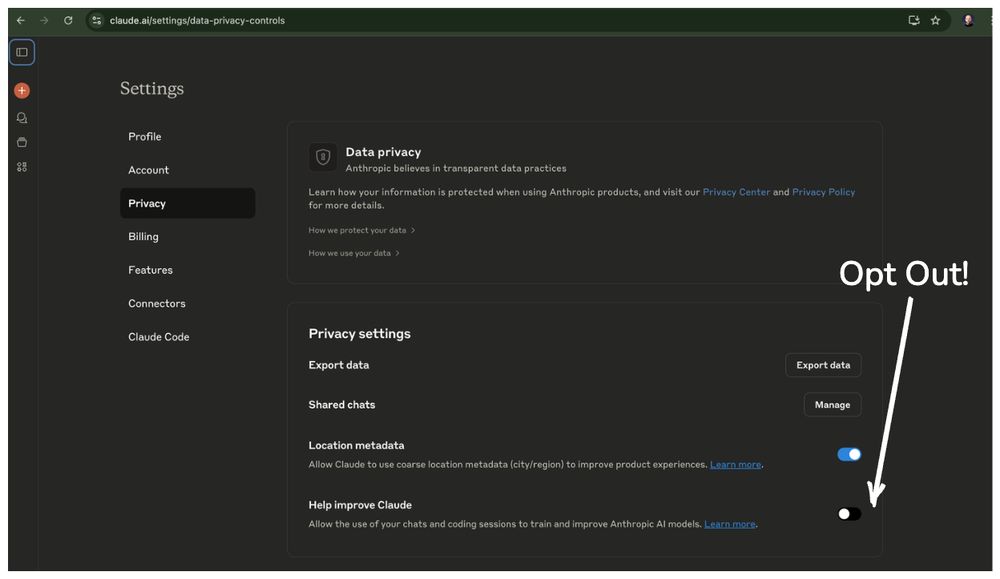The width and height of the screenshot is (1000, 579).
Task: Select the Claude Code settings tab
Action: (159, 337)
